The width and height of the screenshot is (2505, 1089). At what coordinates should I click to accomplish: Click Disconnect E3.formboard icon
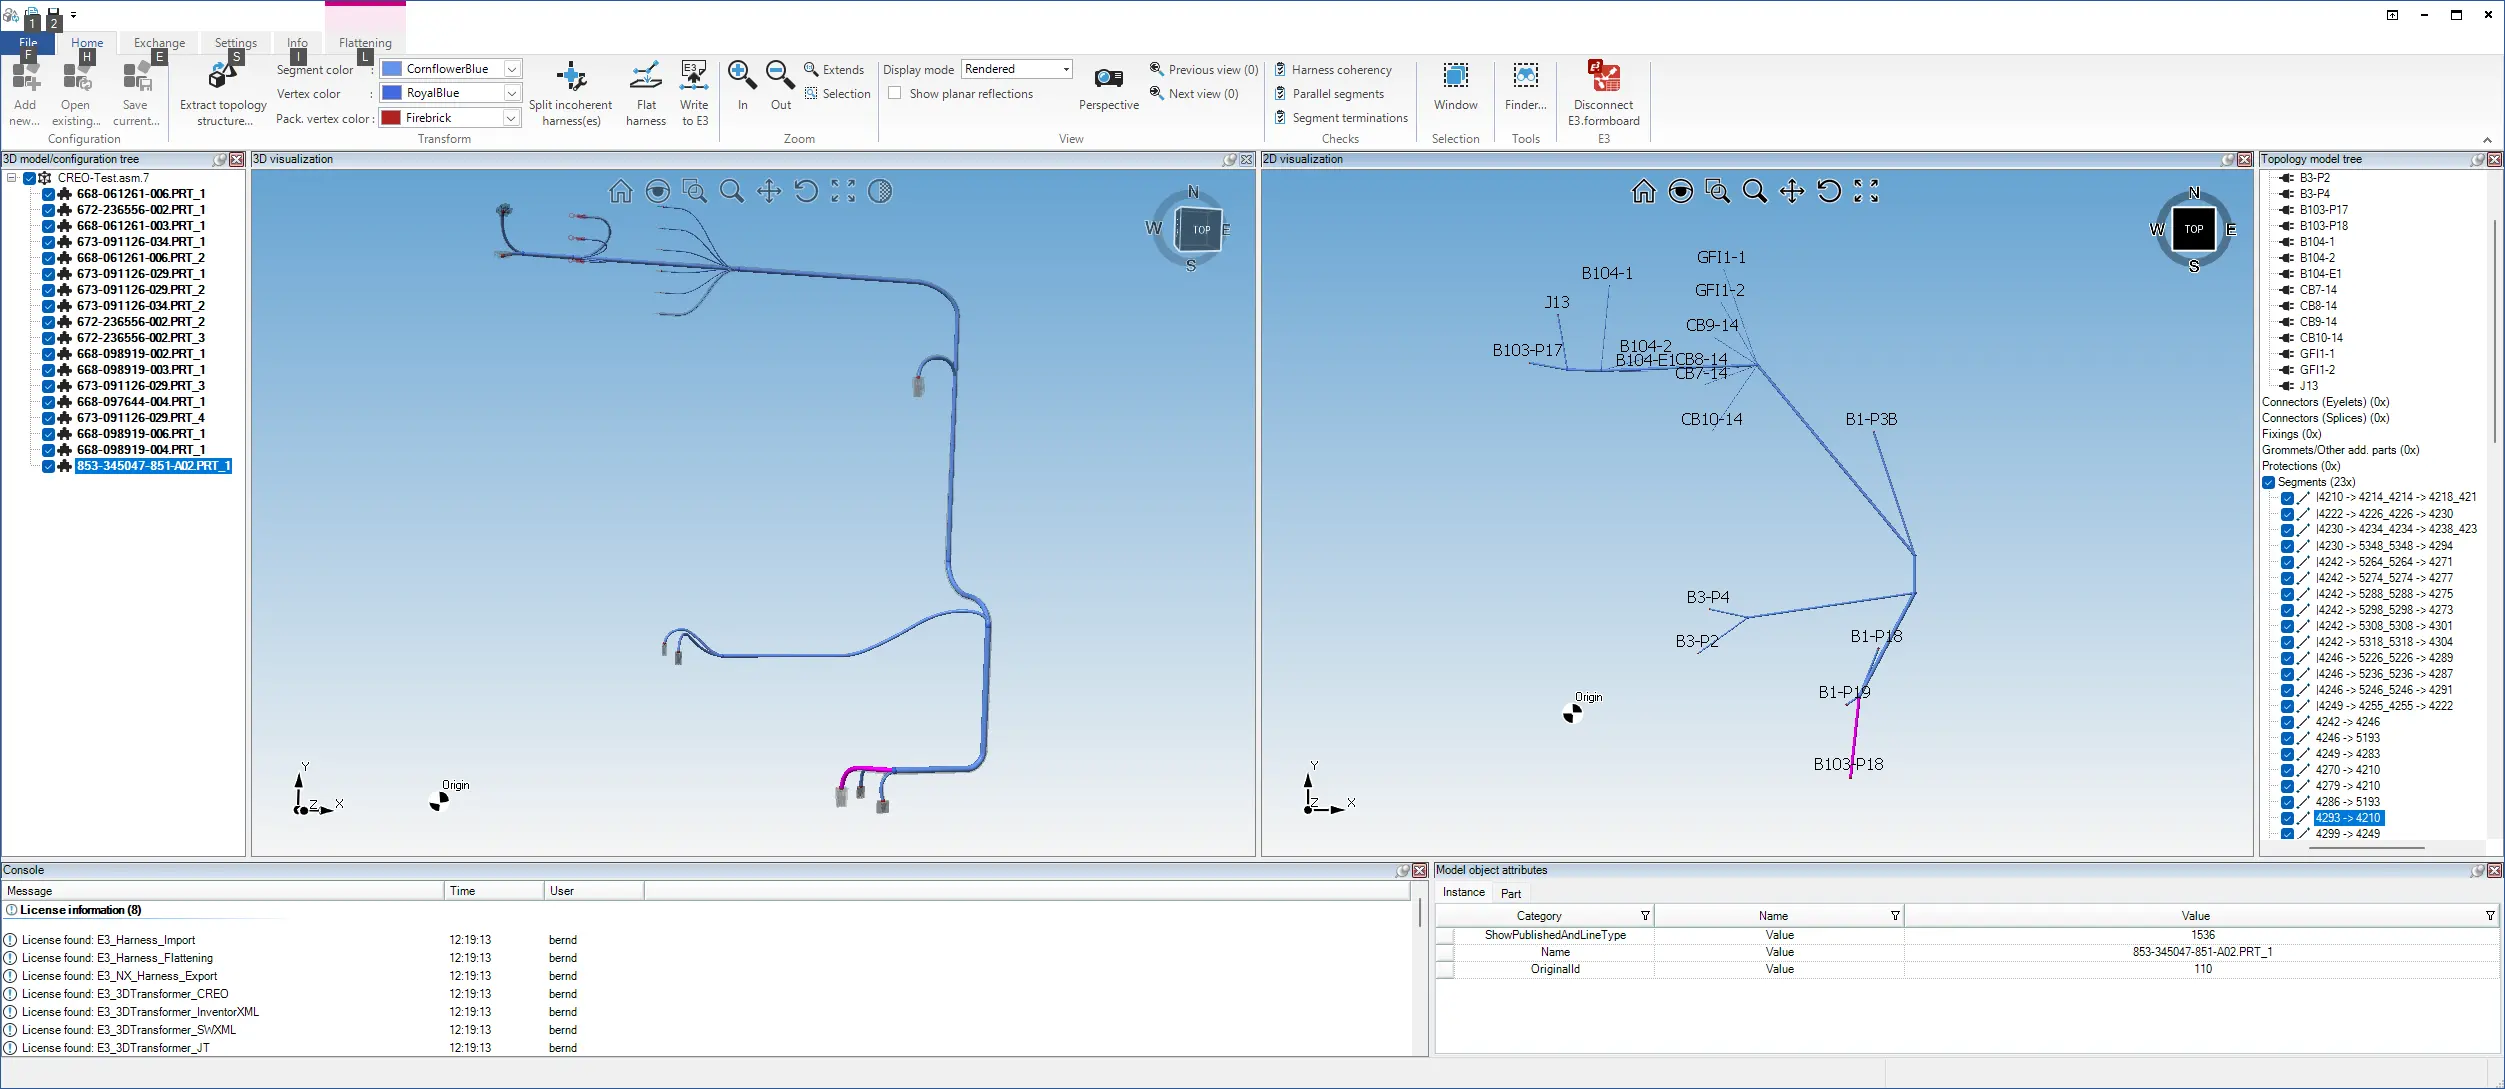pyautogui.click(x=1603, y=78)
